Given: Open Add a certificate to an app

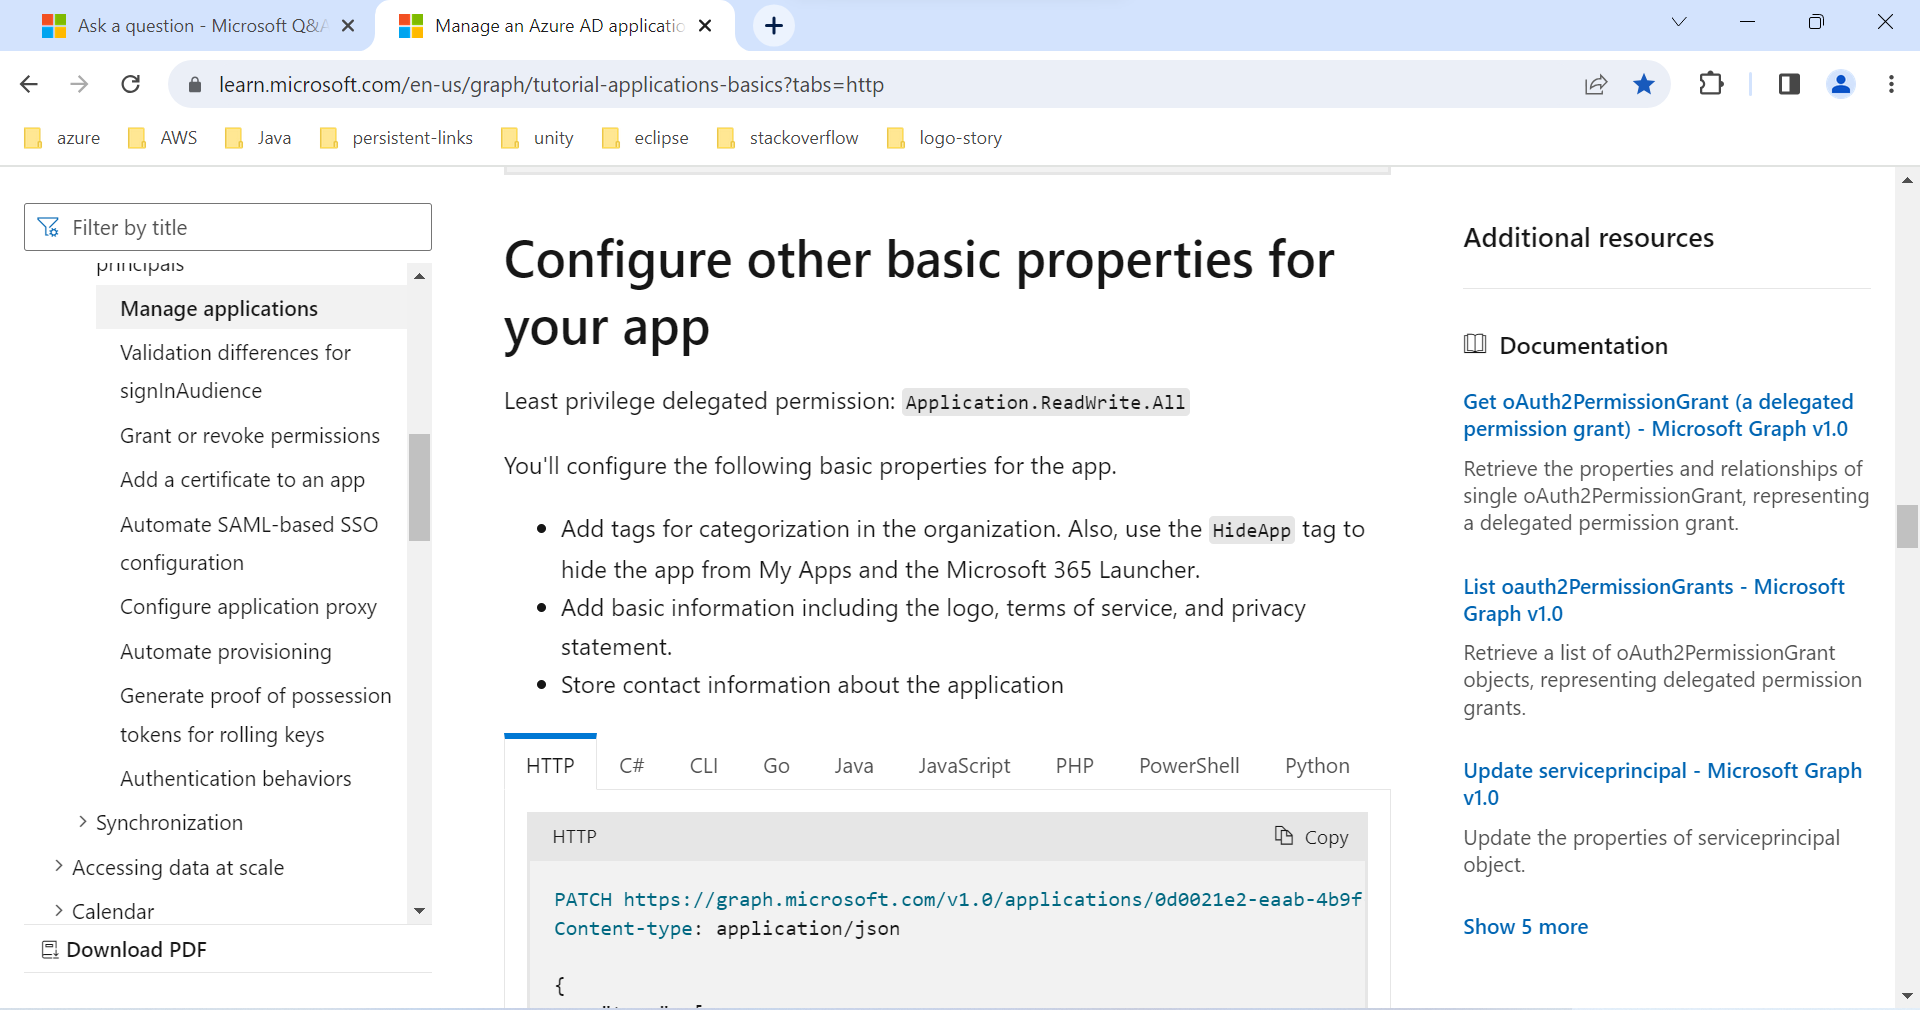Looking at the screenshot, I should (x=242, y=480).
